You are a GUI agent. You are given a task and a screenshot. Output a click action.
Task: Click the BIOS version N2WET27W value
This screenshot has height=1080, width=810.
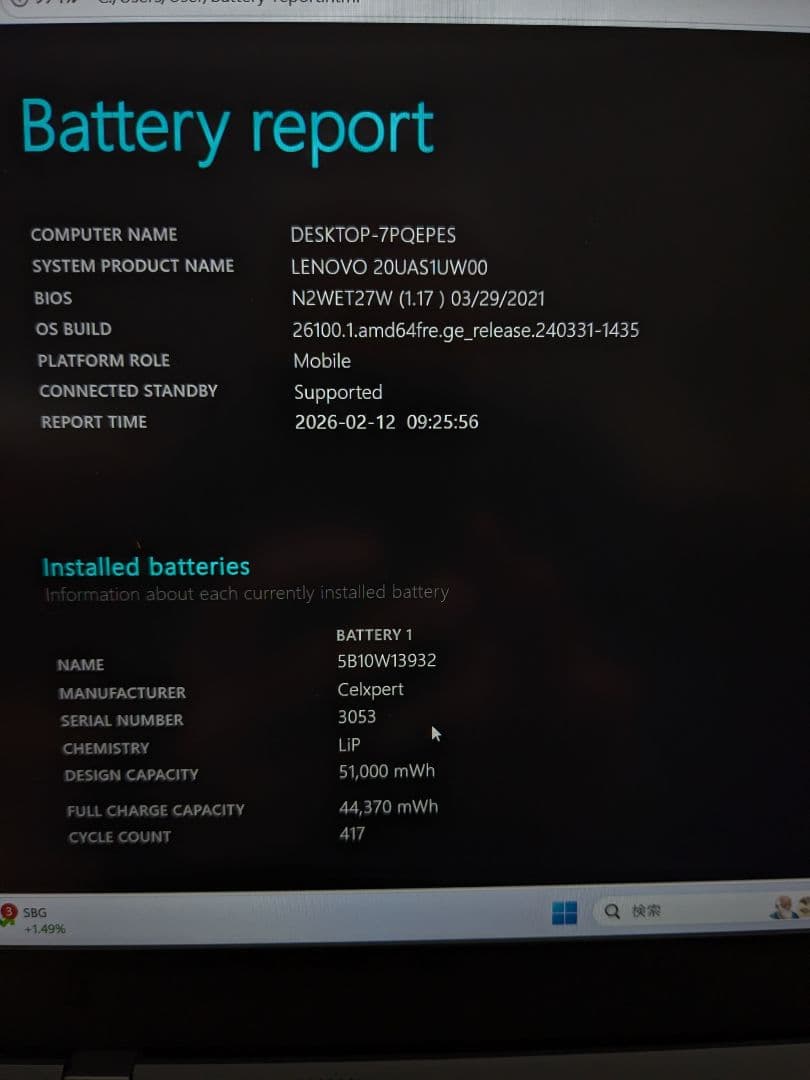(x=418, y=298)
